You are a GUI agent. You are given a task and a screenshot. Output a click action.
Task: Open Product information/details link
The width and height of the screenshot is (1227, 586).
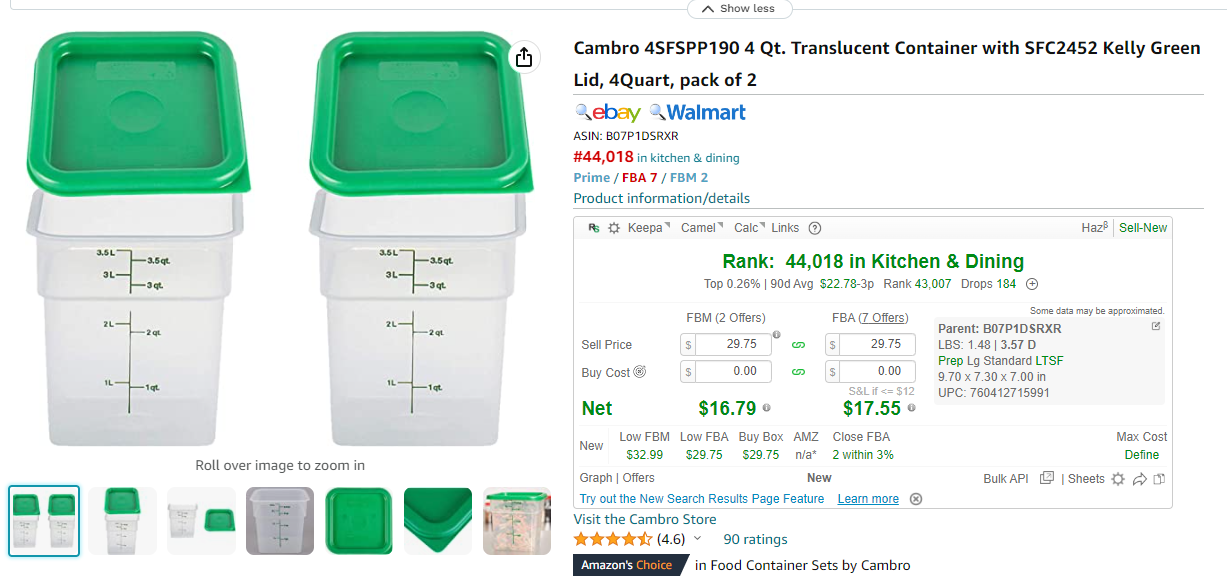coord(661,198)
